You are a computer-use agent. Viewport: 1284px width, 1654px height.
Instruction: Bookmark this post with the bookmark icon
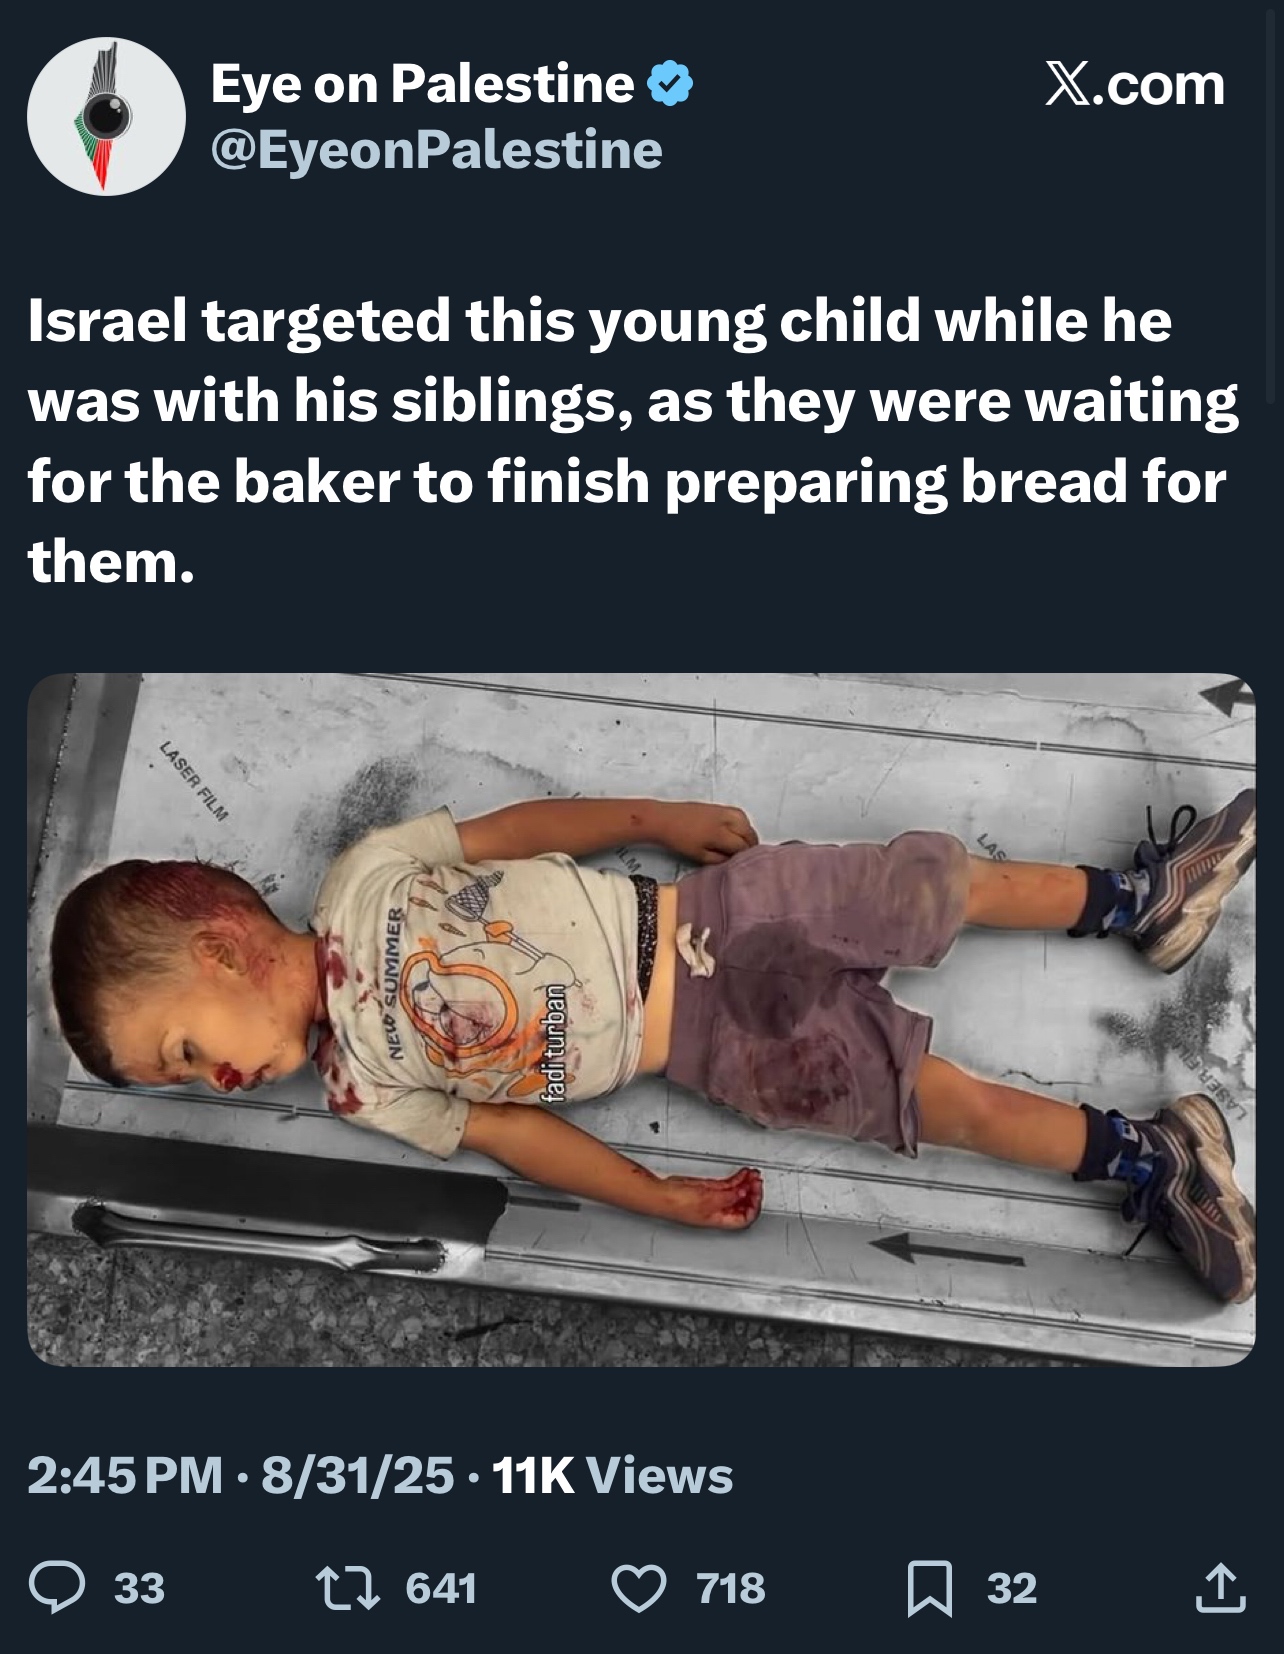click(x=930, y=1588)
